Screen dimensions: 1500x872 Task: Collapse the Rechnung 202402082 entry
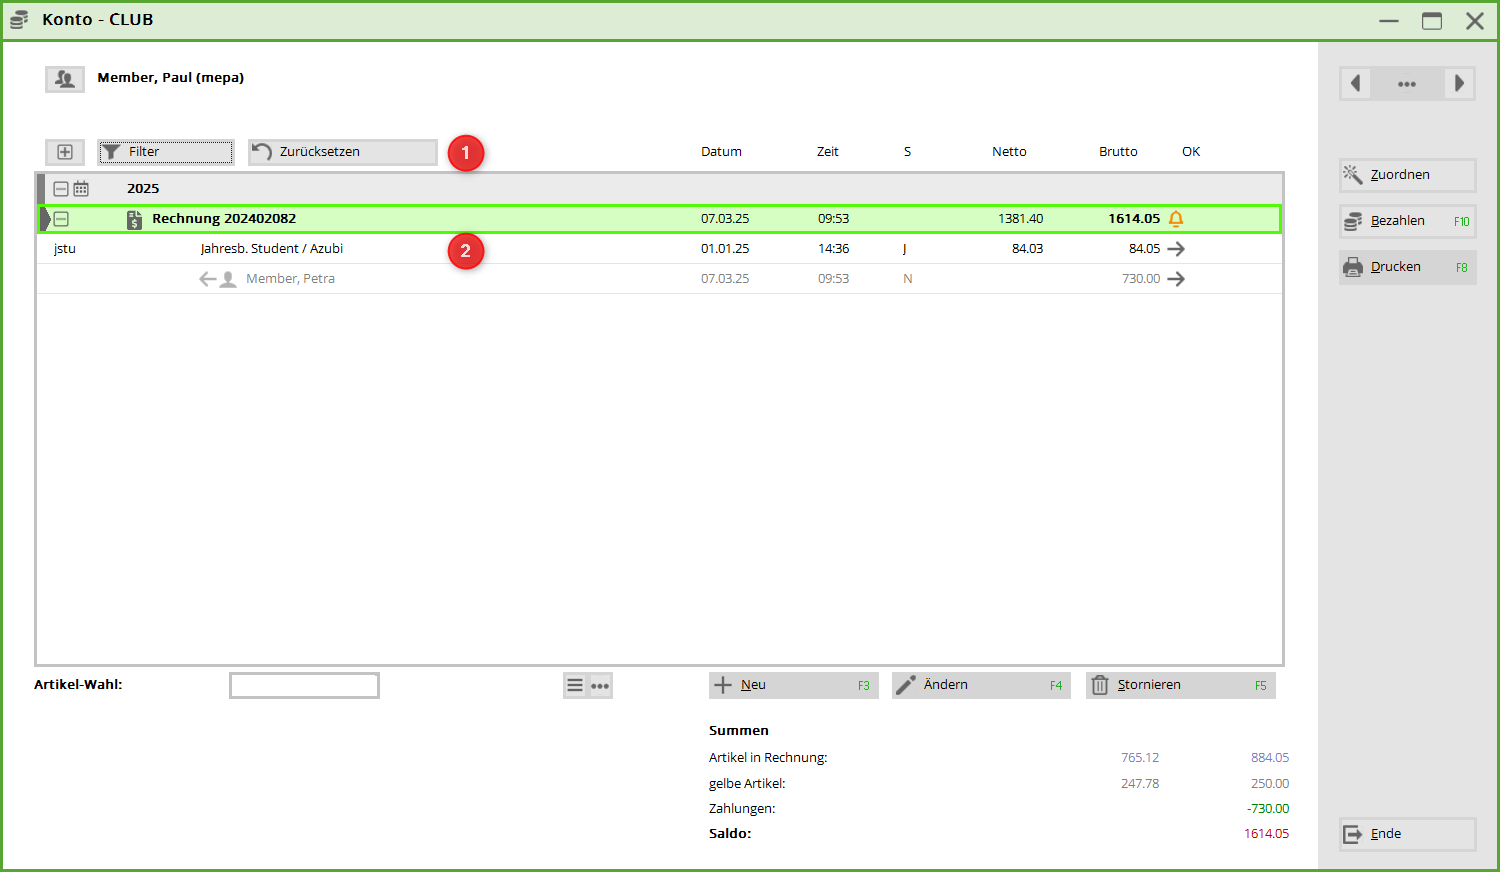(x=61, y=219)
